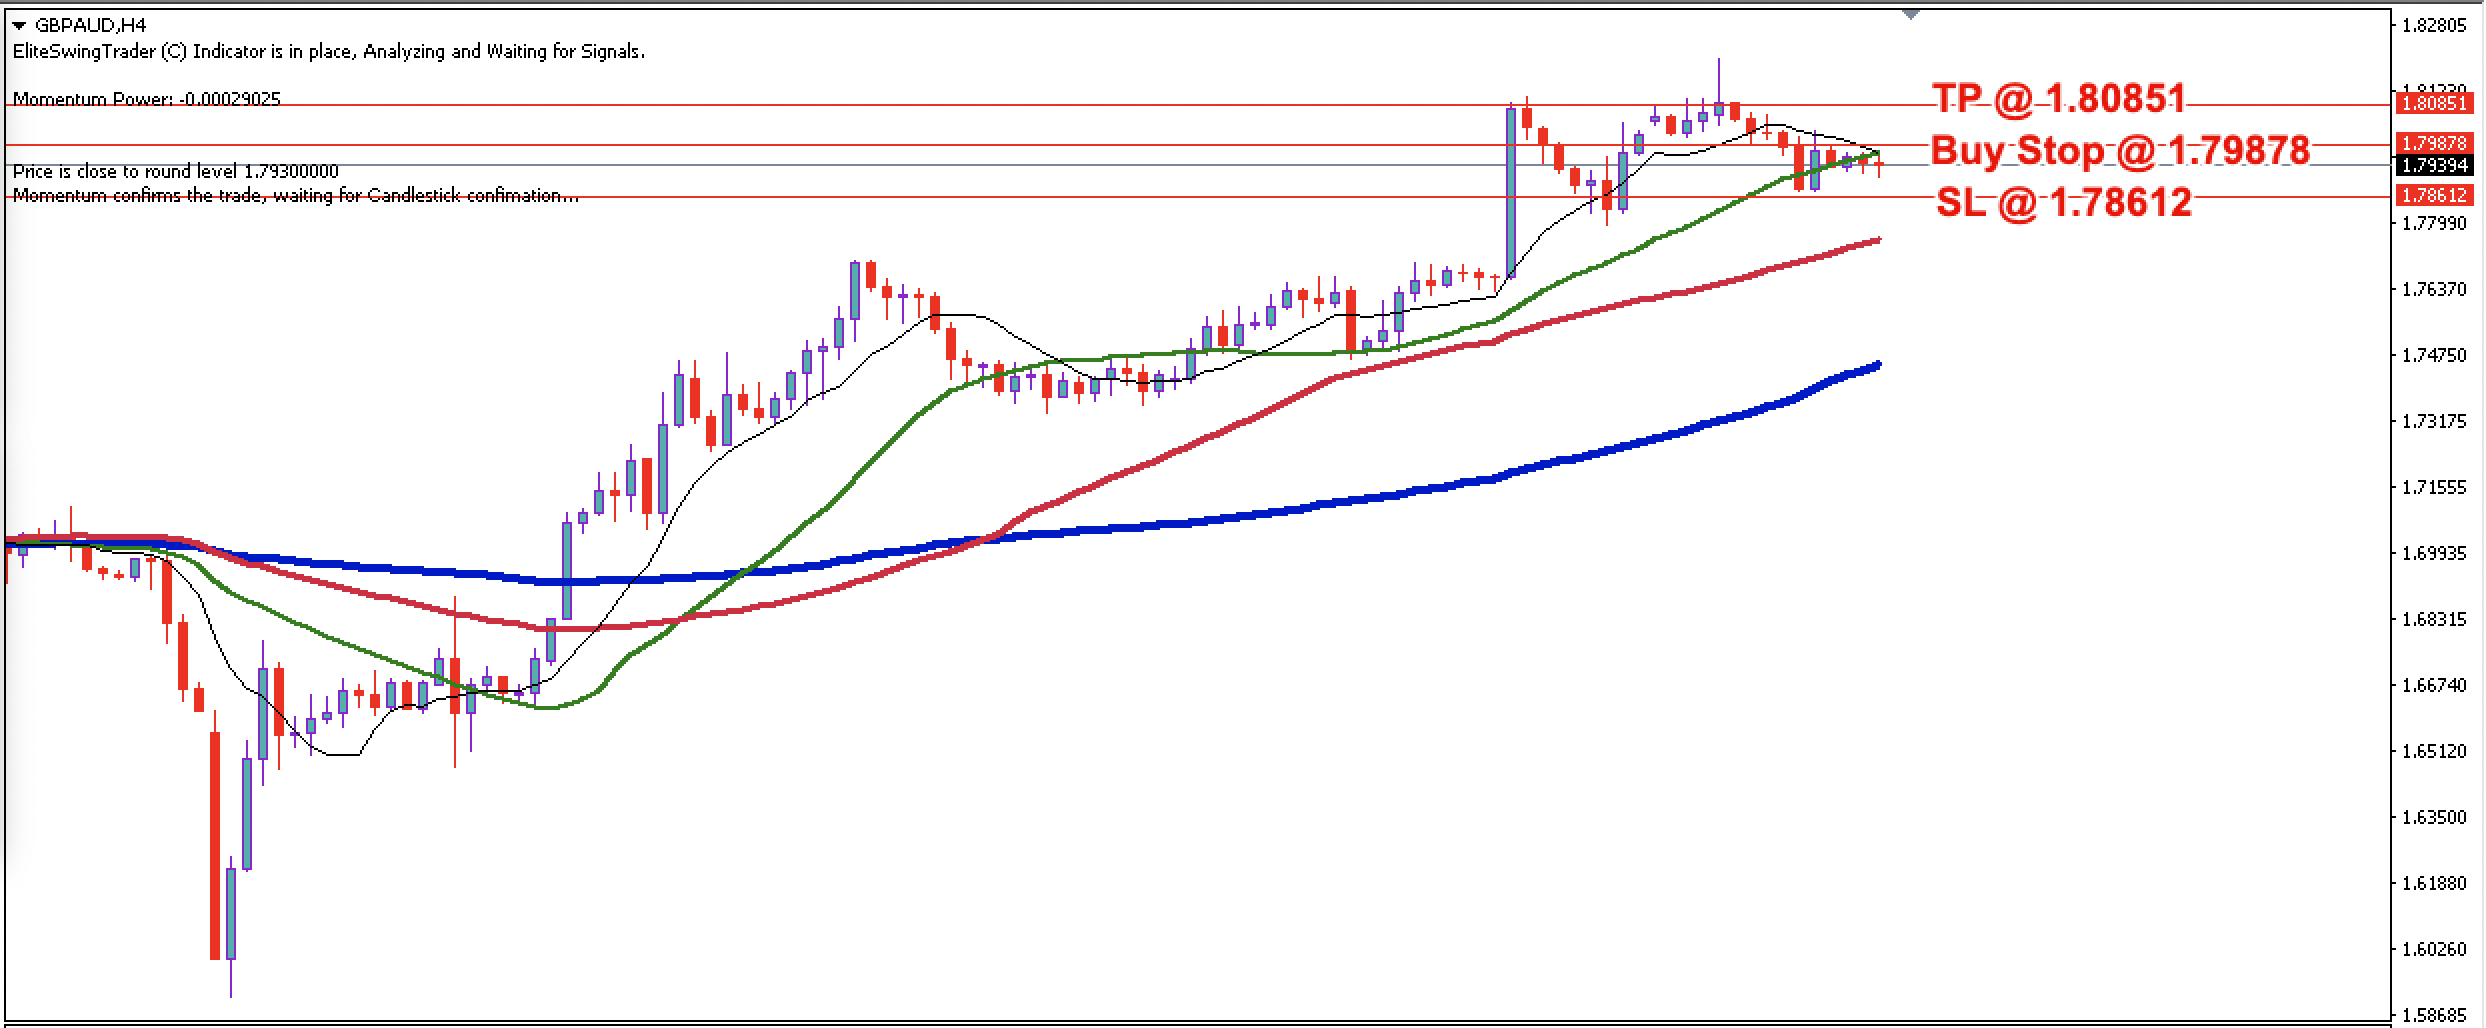
Task: Select the red 1.80851 price tag
Action: 2434,103
